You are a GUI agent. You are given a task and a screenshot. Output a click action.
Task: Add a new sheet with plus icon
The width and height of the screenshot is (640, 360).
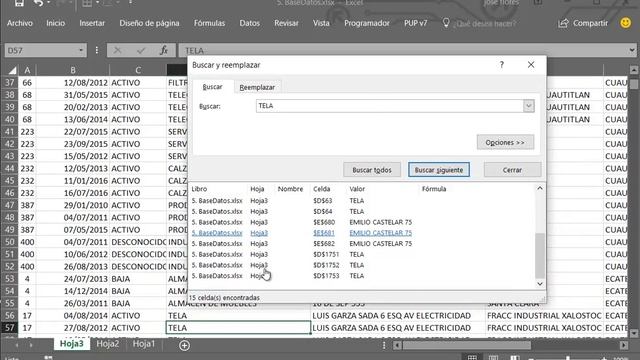tap(184, 345)
